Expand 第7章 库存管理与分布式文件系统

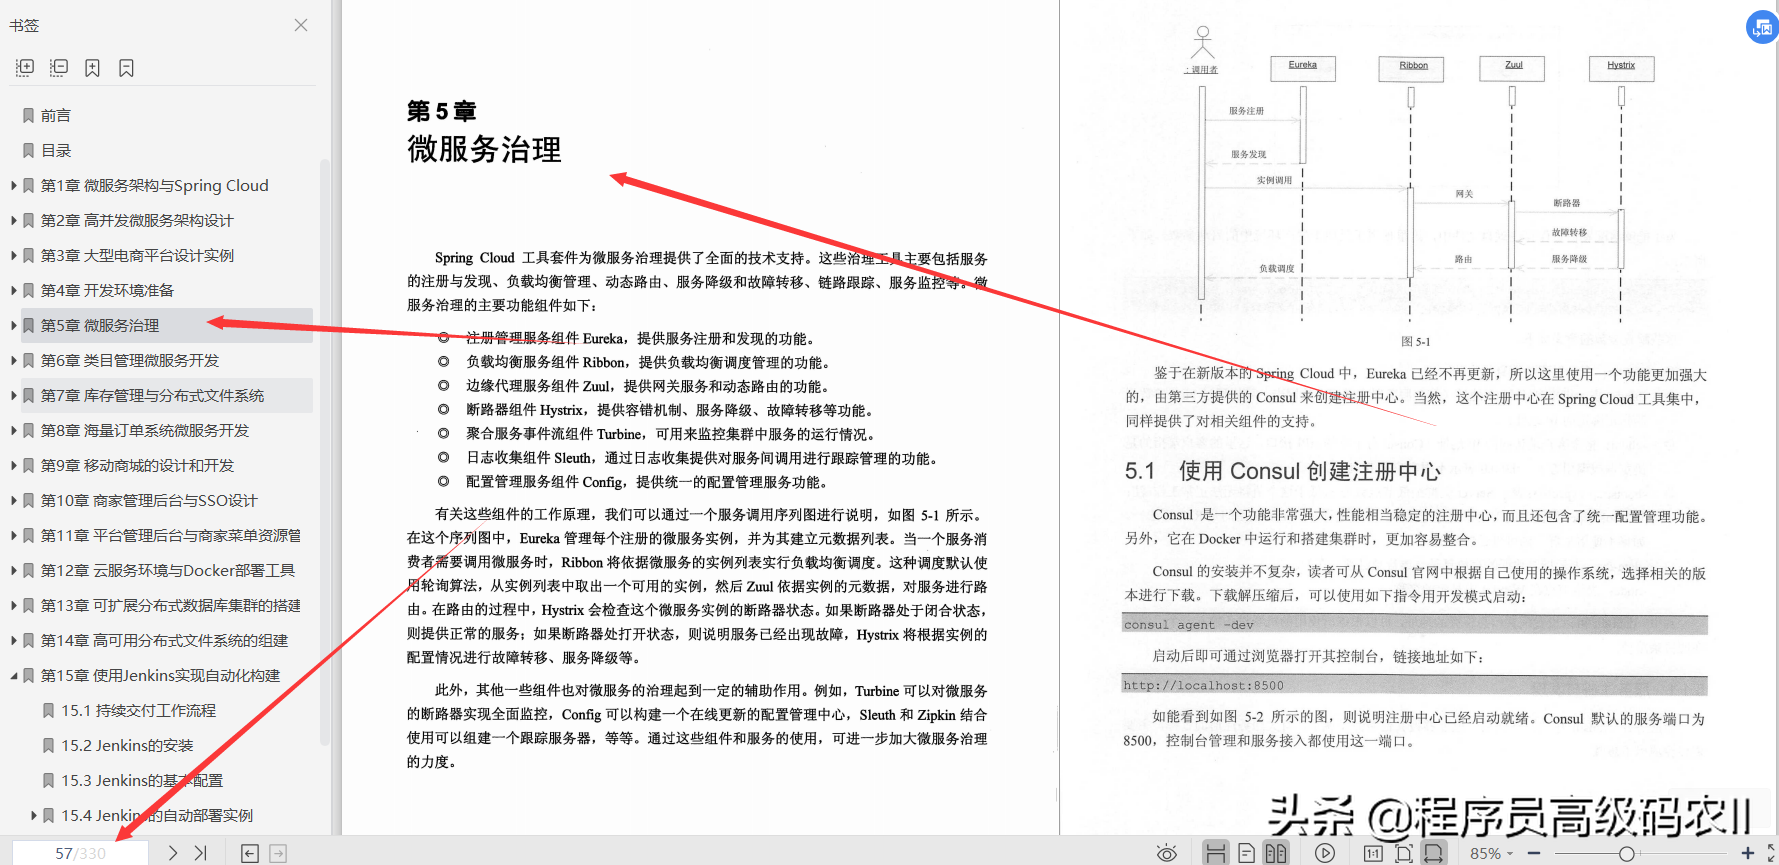[14, 395]
